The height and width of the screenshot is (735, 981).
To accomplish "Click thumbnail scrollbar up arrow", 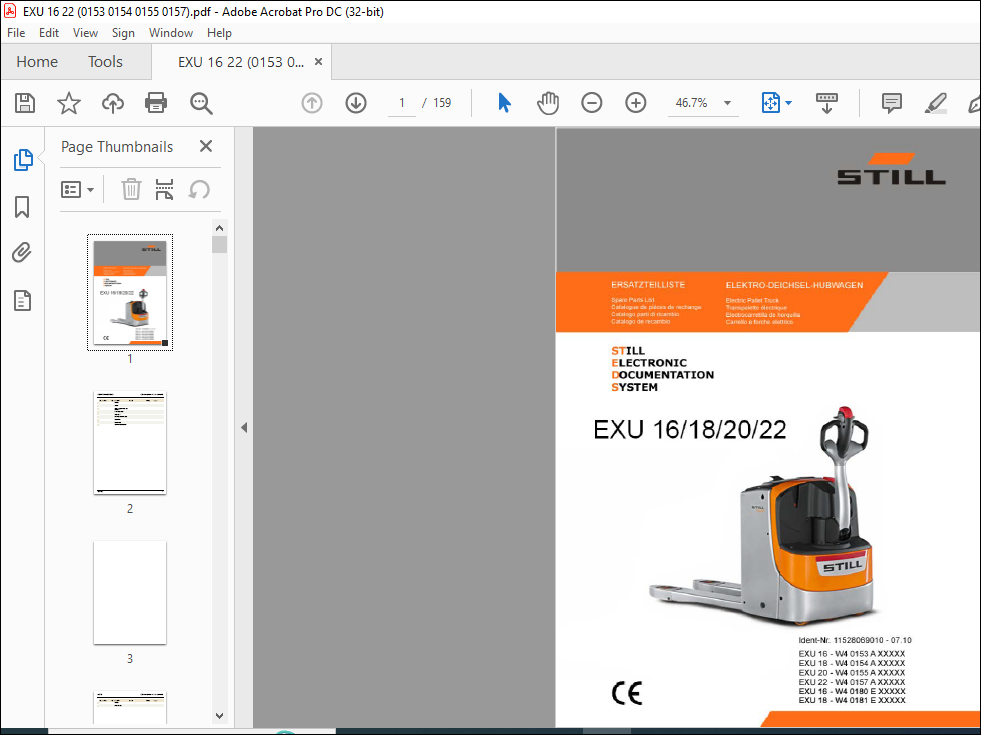I will pos(219,228).
